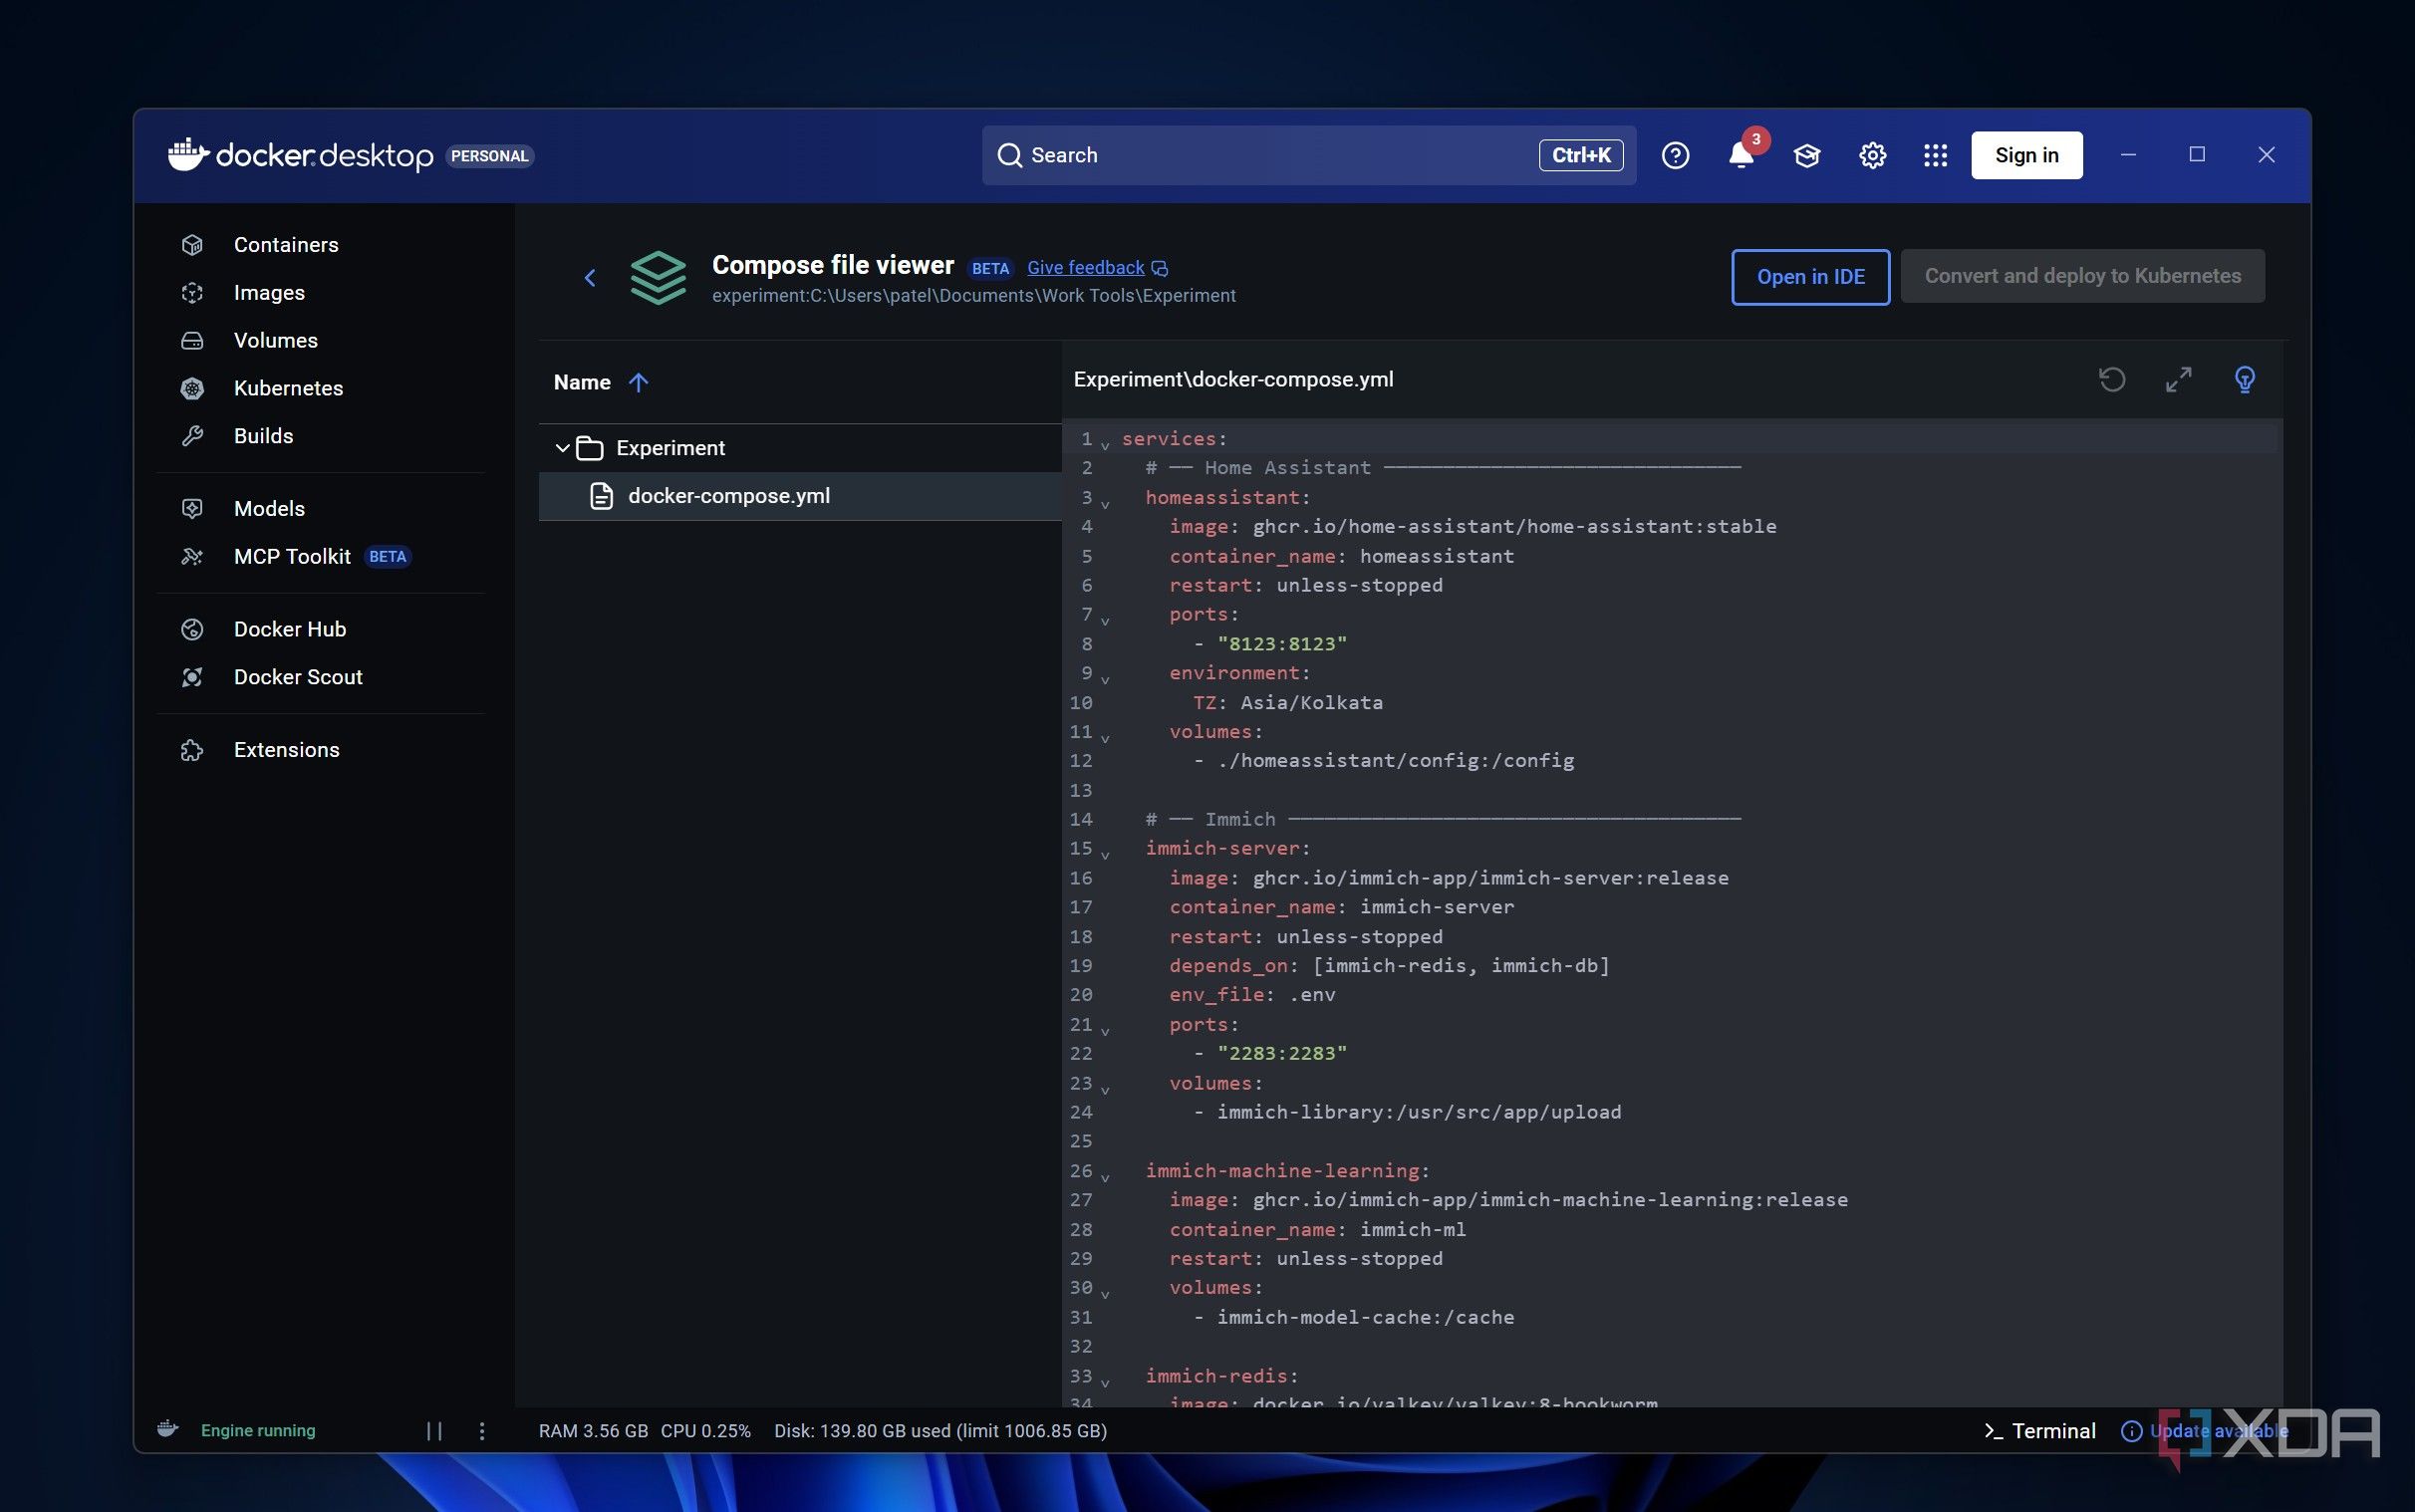Open the help question-mark icon
Image resolution: width=2415 pixels, height=1512 pixels.
pyautogui.click(x=1675, y=155)
